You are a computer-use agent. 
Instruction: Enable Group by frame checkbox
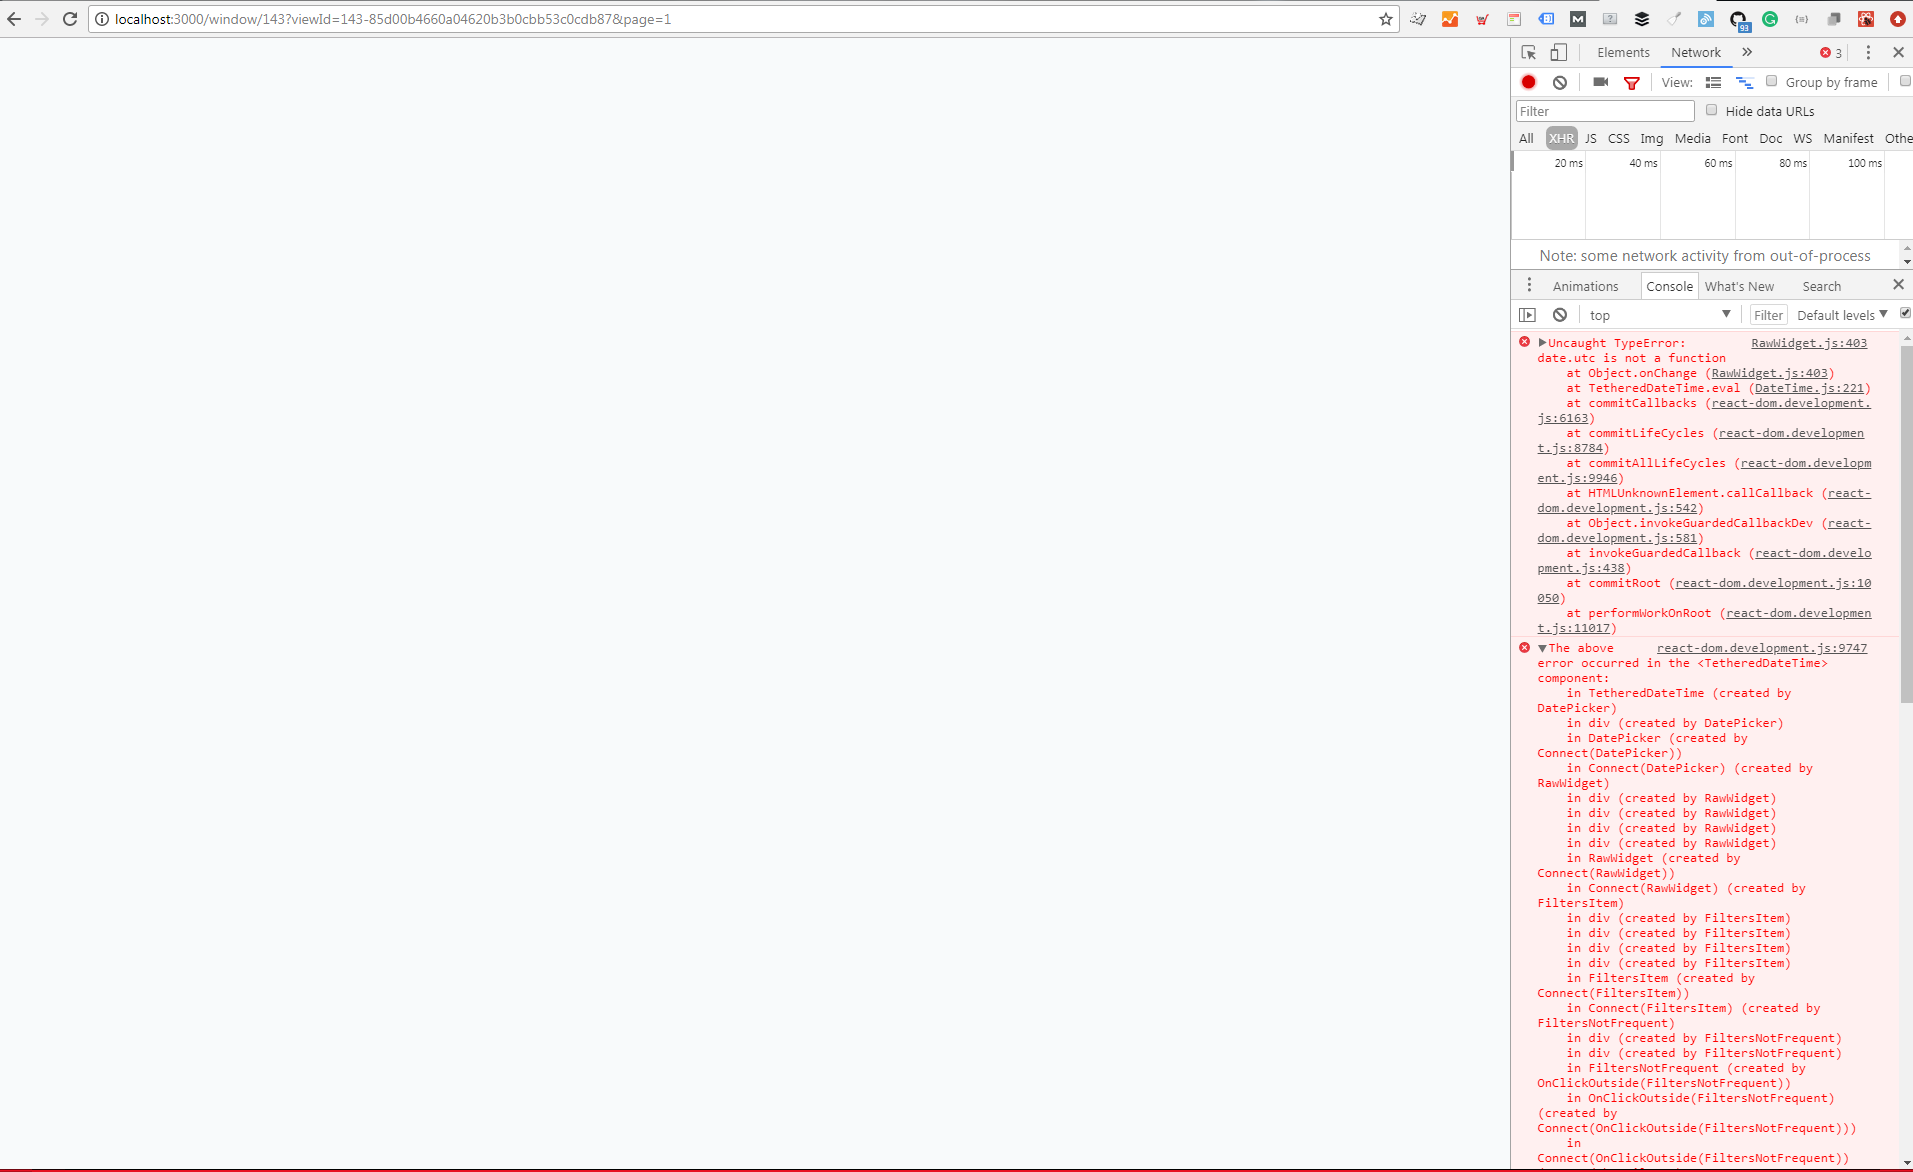pos(1772,81)
